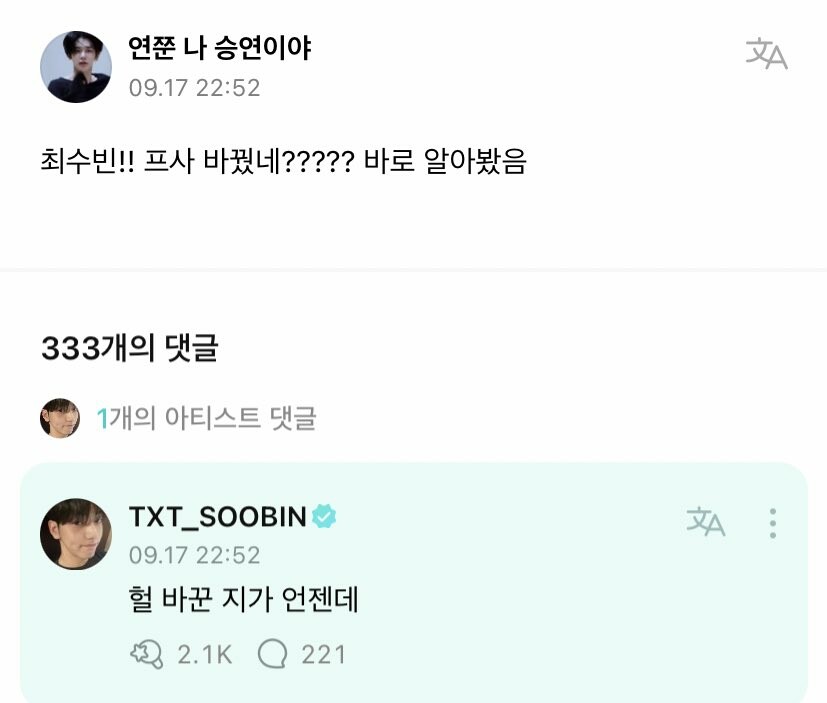Select the 333개의 댓글 comments heading
This screenshot has width=827, height=703.
[x=129, y=348]
